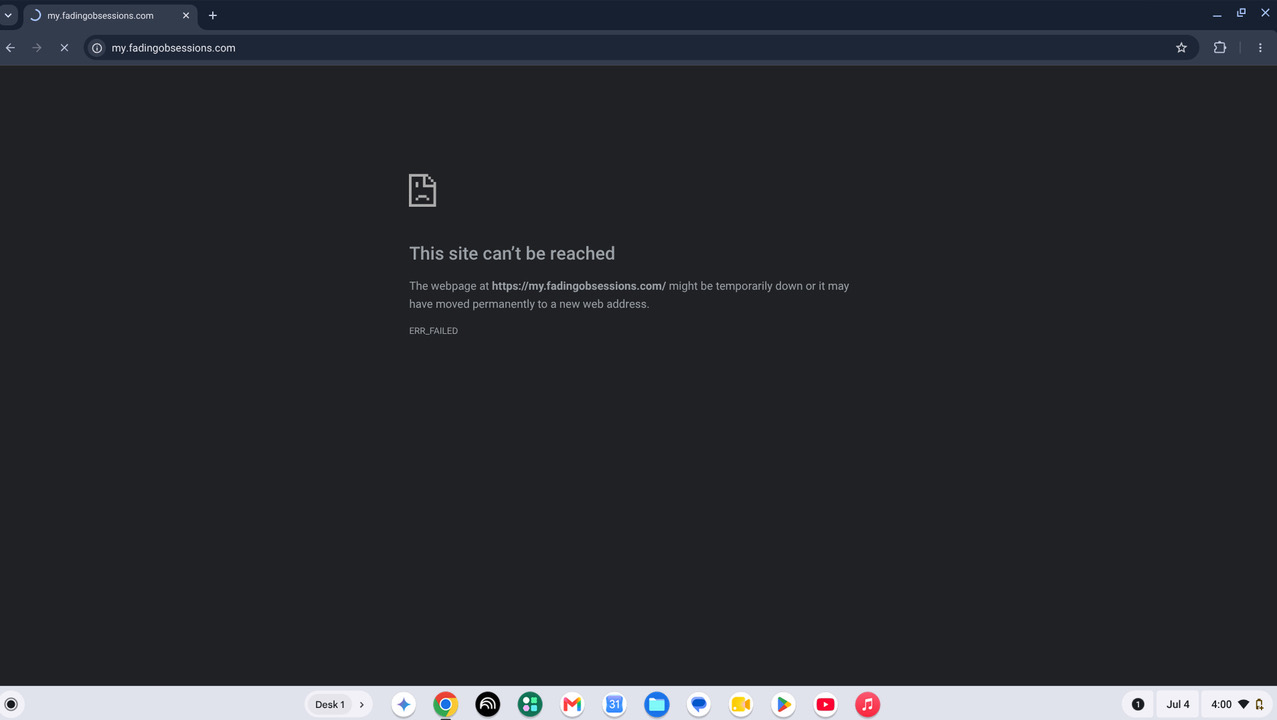Go back to the previous page
Viewport: 1277px width, 720px height.
tap(11, 48)
